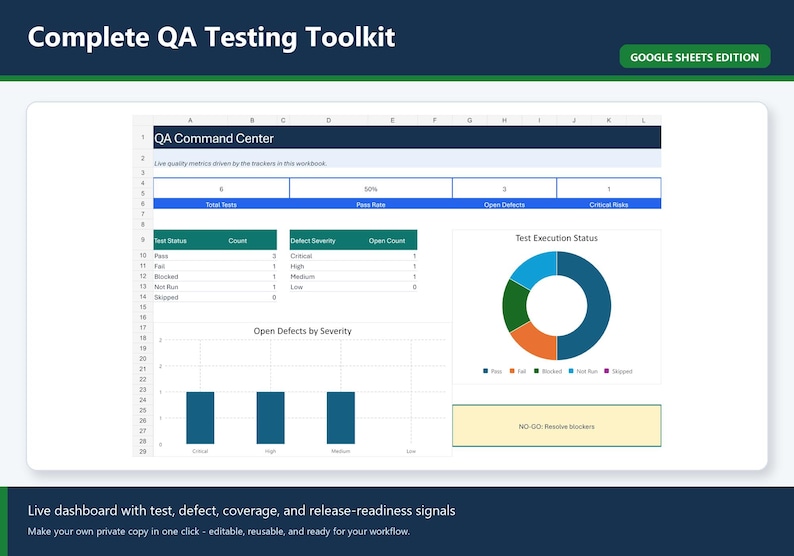Click the Fail legend color swatch
The width and height of the screenshot is (794, 556).
click(512, 371)
